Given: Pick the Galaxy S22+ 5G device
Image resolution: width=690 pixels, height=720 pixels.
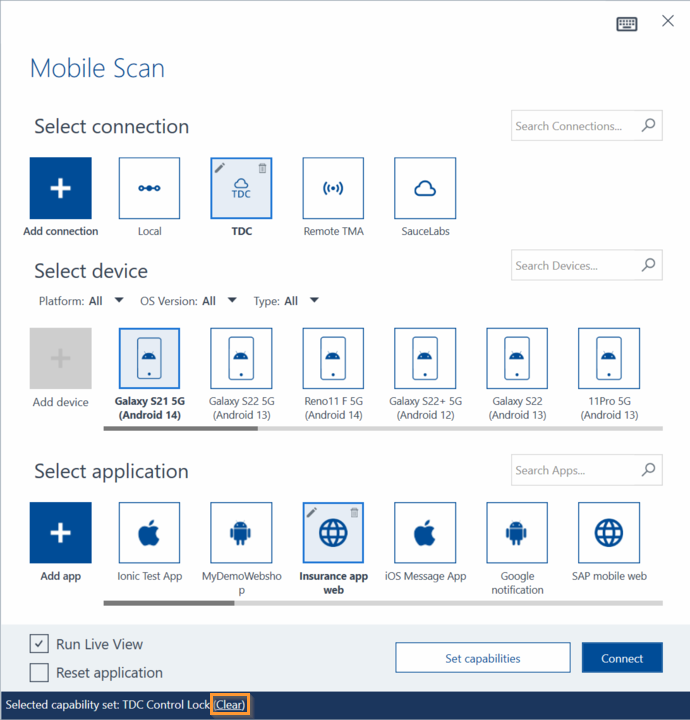Looking at the screenshot, I should tap(425, 358).
